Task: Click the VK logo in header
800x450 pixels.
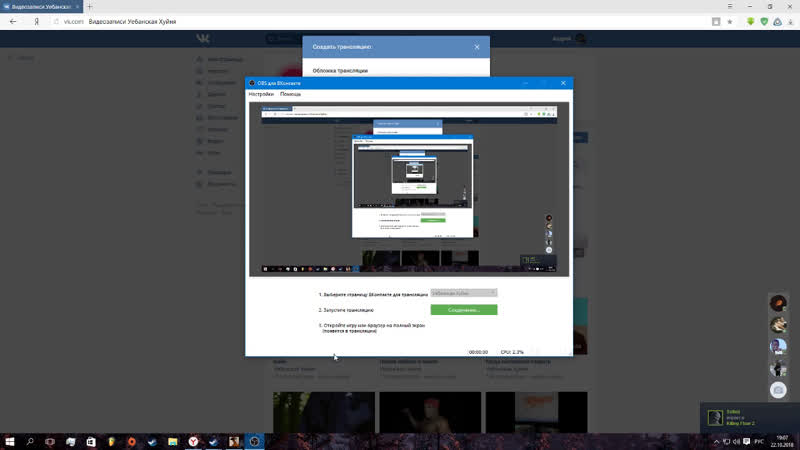Action: pos(203,38)
